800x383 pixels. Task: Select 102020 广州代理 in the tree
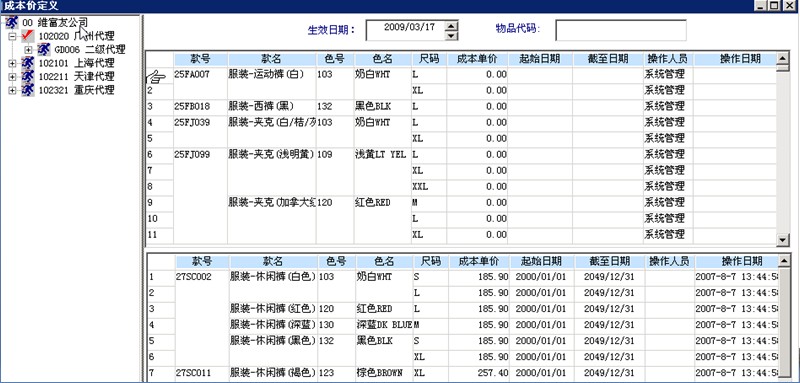pyautogui.click(x=77, y=36)
